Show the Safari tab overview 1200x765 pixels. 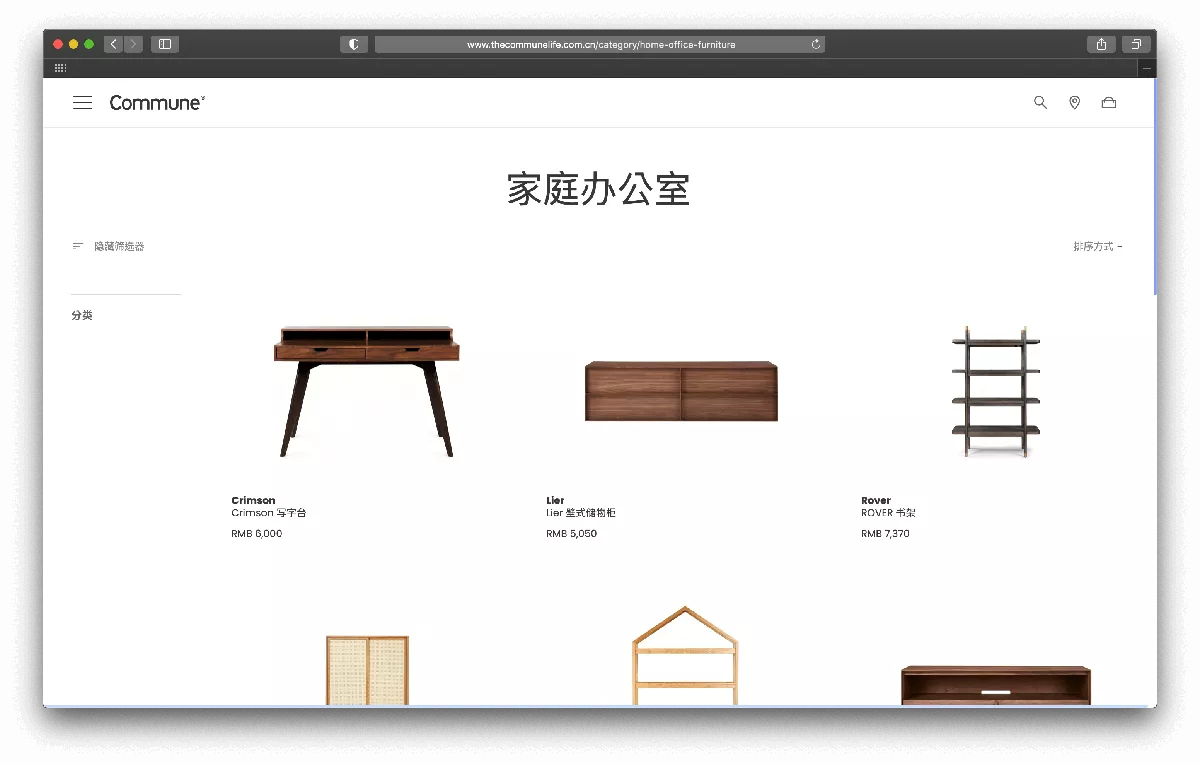[x=1137, y=44]
